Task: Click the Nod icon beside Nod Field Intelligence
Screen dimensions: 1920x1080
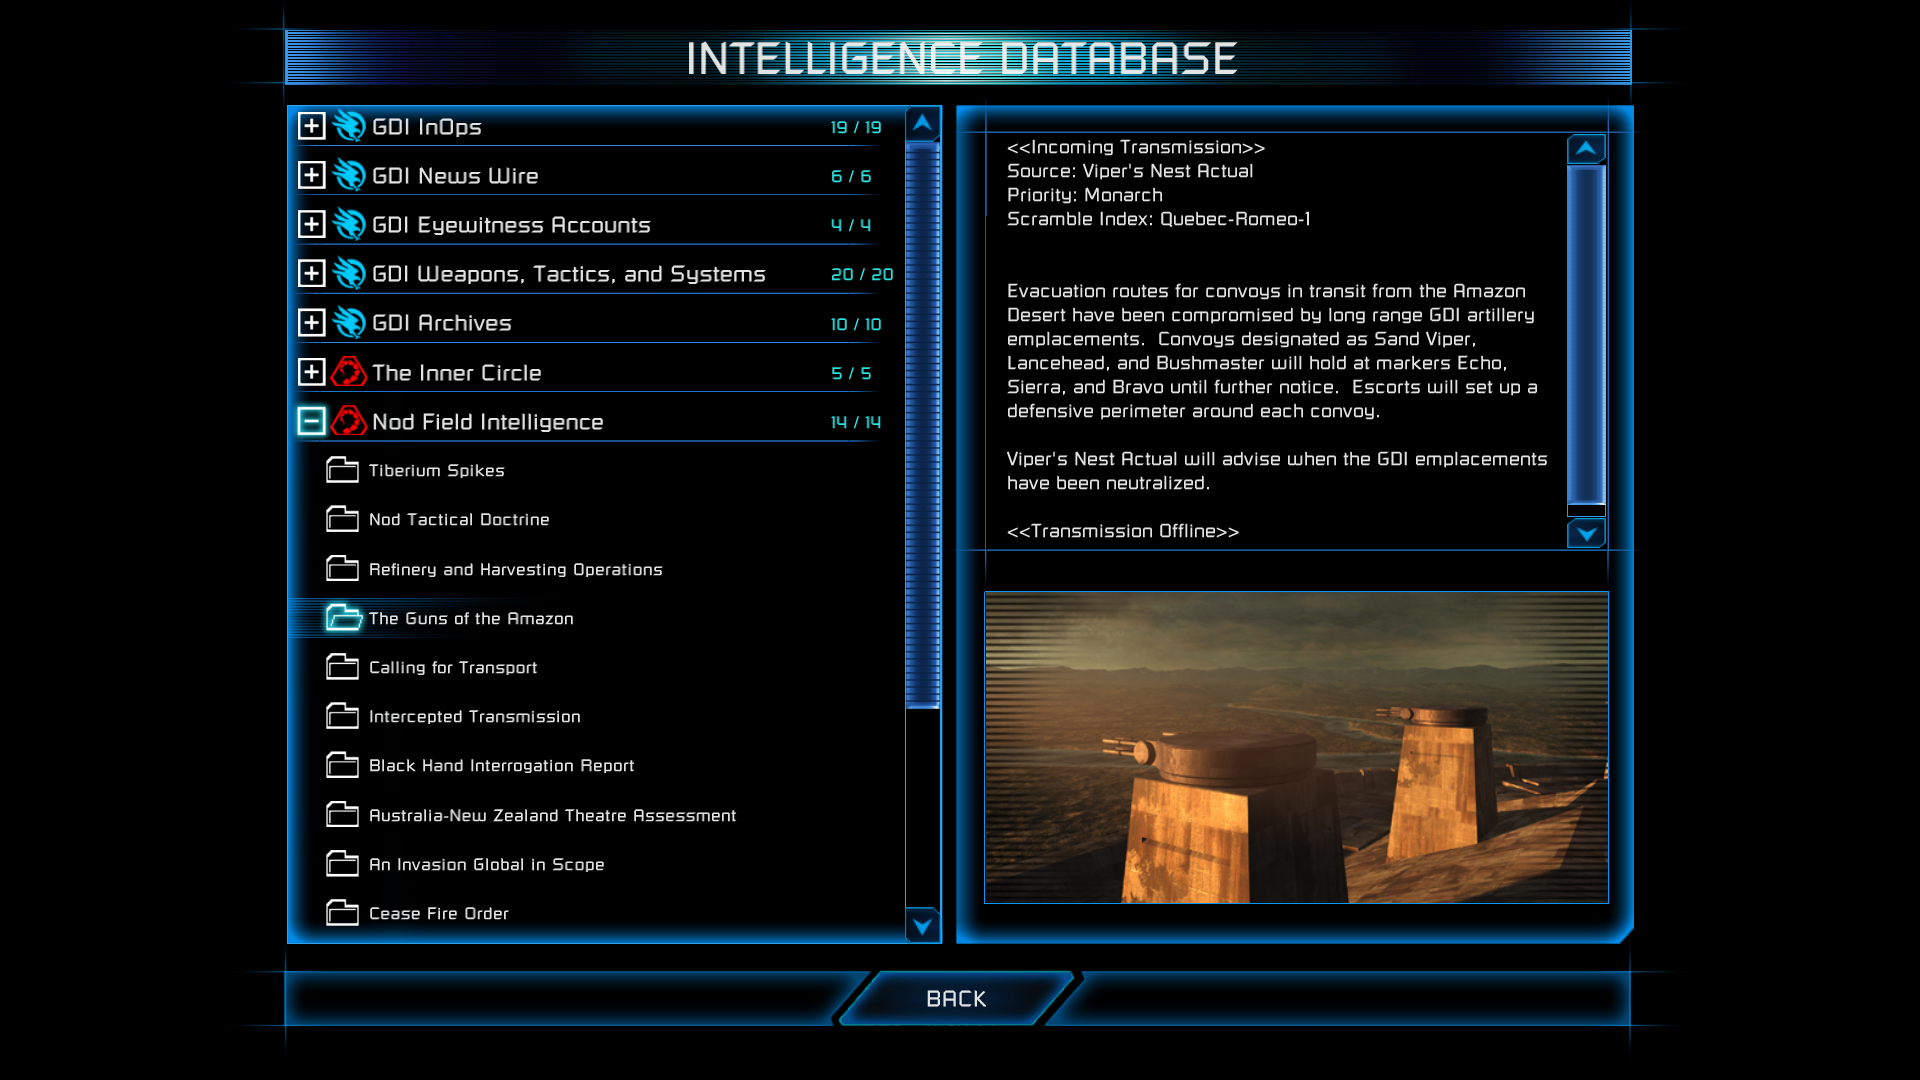Action: tap(349, 421)
